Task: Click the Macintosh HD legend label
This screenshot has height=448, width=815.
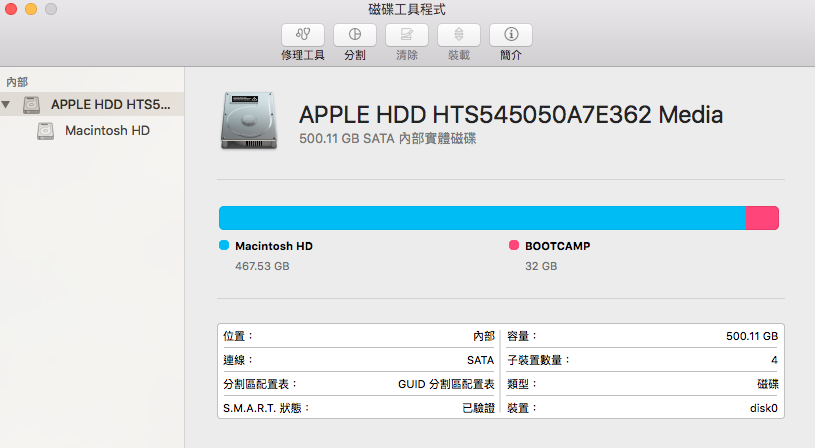Action: tap(274, 246)
